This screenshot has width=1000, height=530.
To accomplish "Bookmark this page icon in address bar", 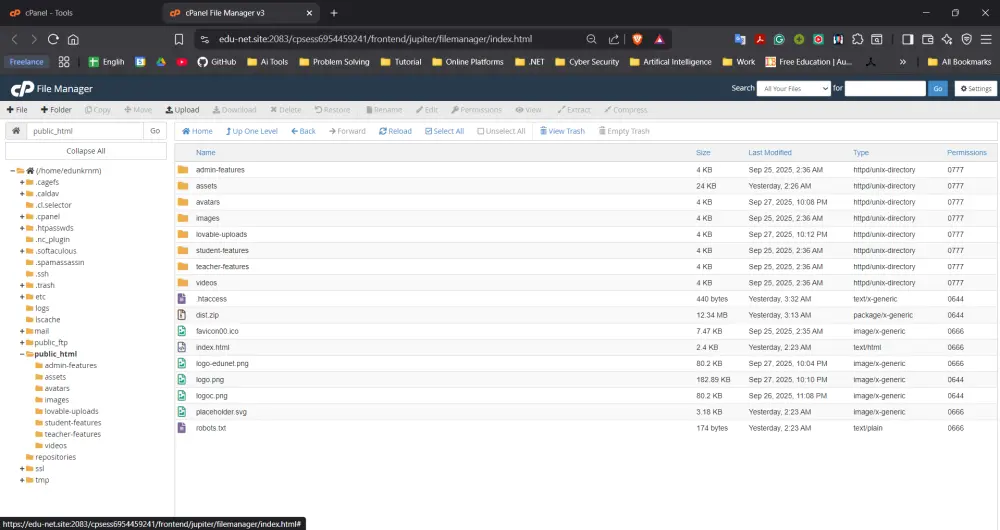I will pos(179,39).
